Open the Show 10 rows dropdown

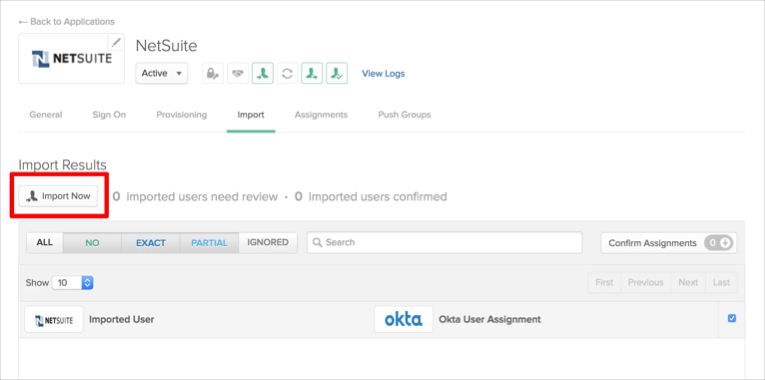73,282
